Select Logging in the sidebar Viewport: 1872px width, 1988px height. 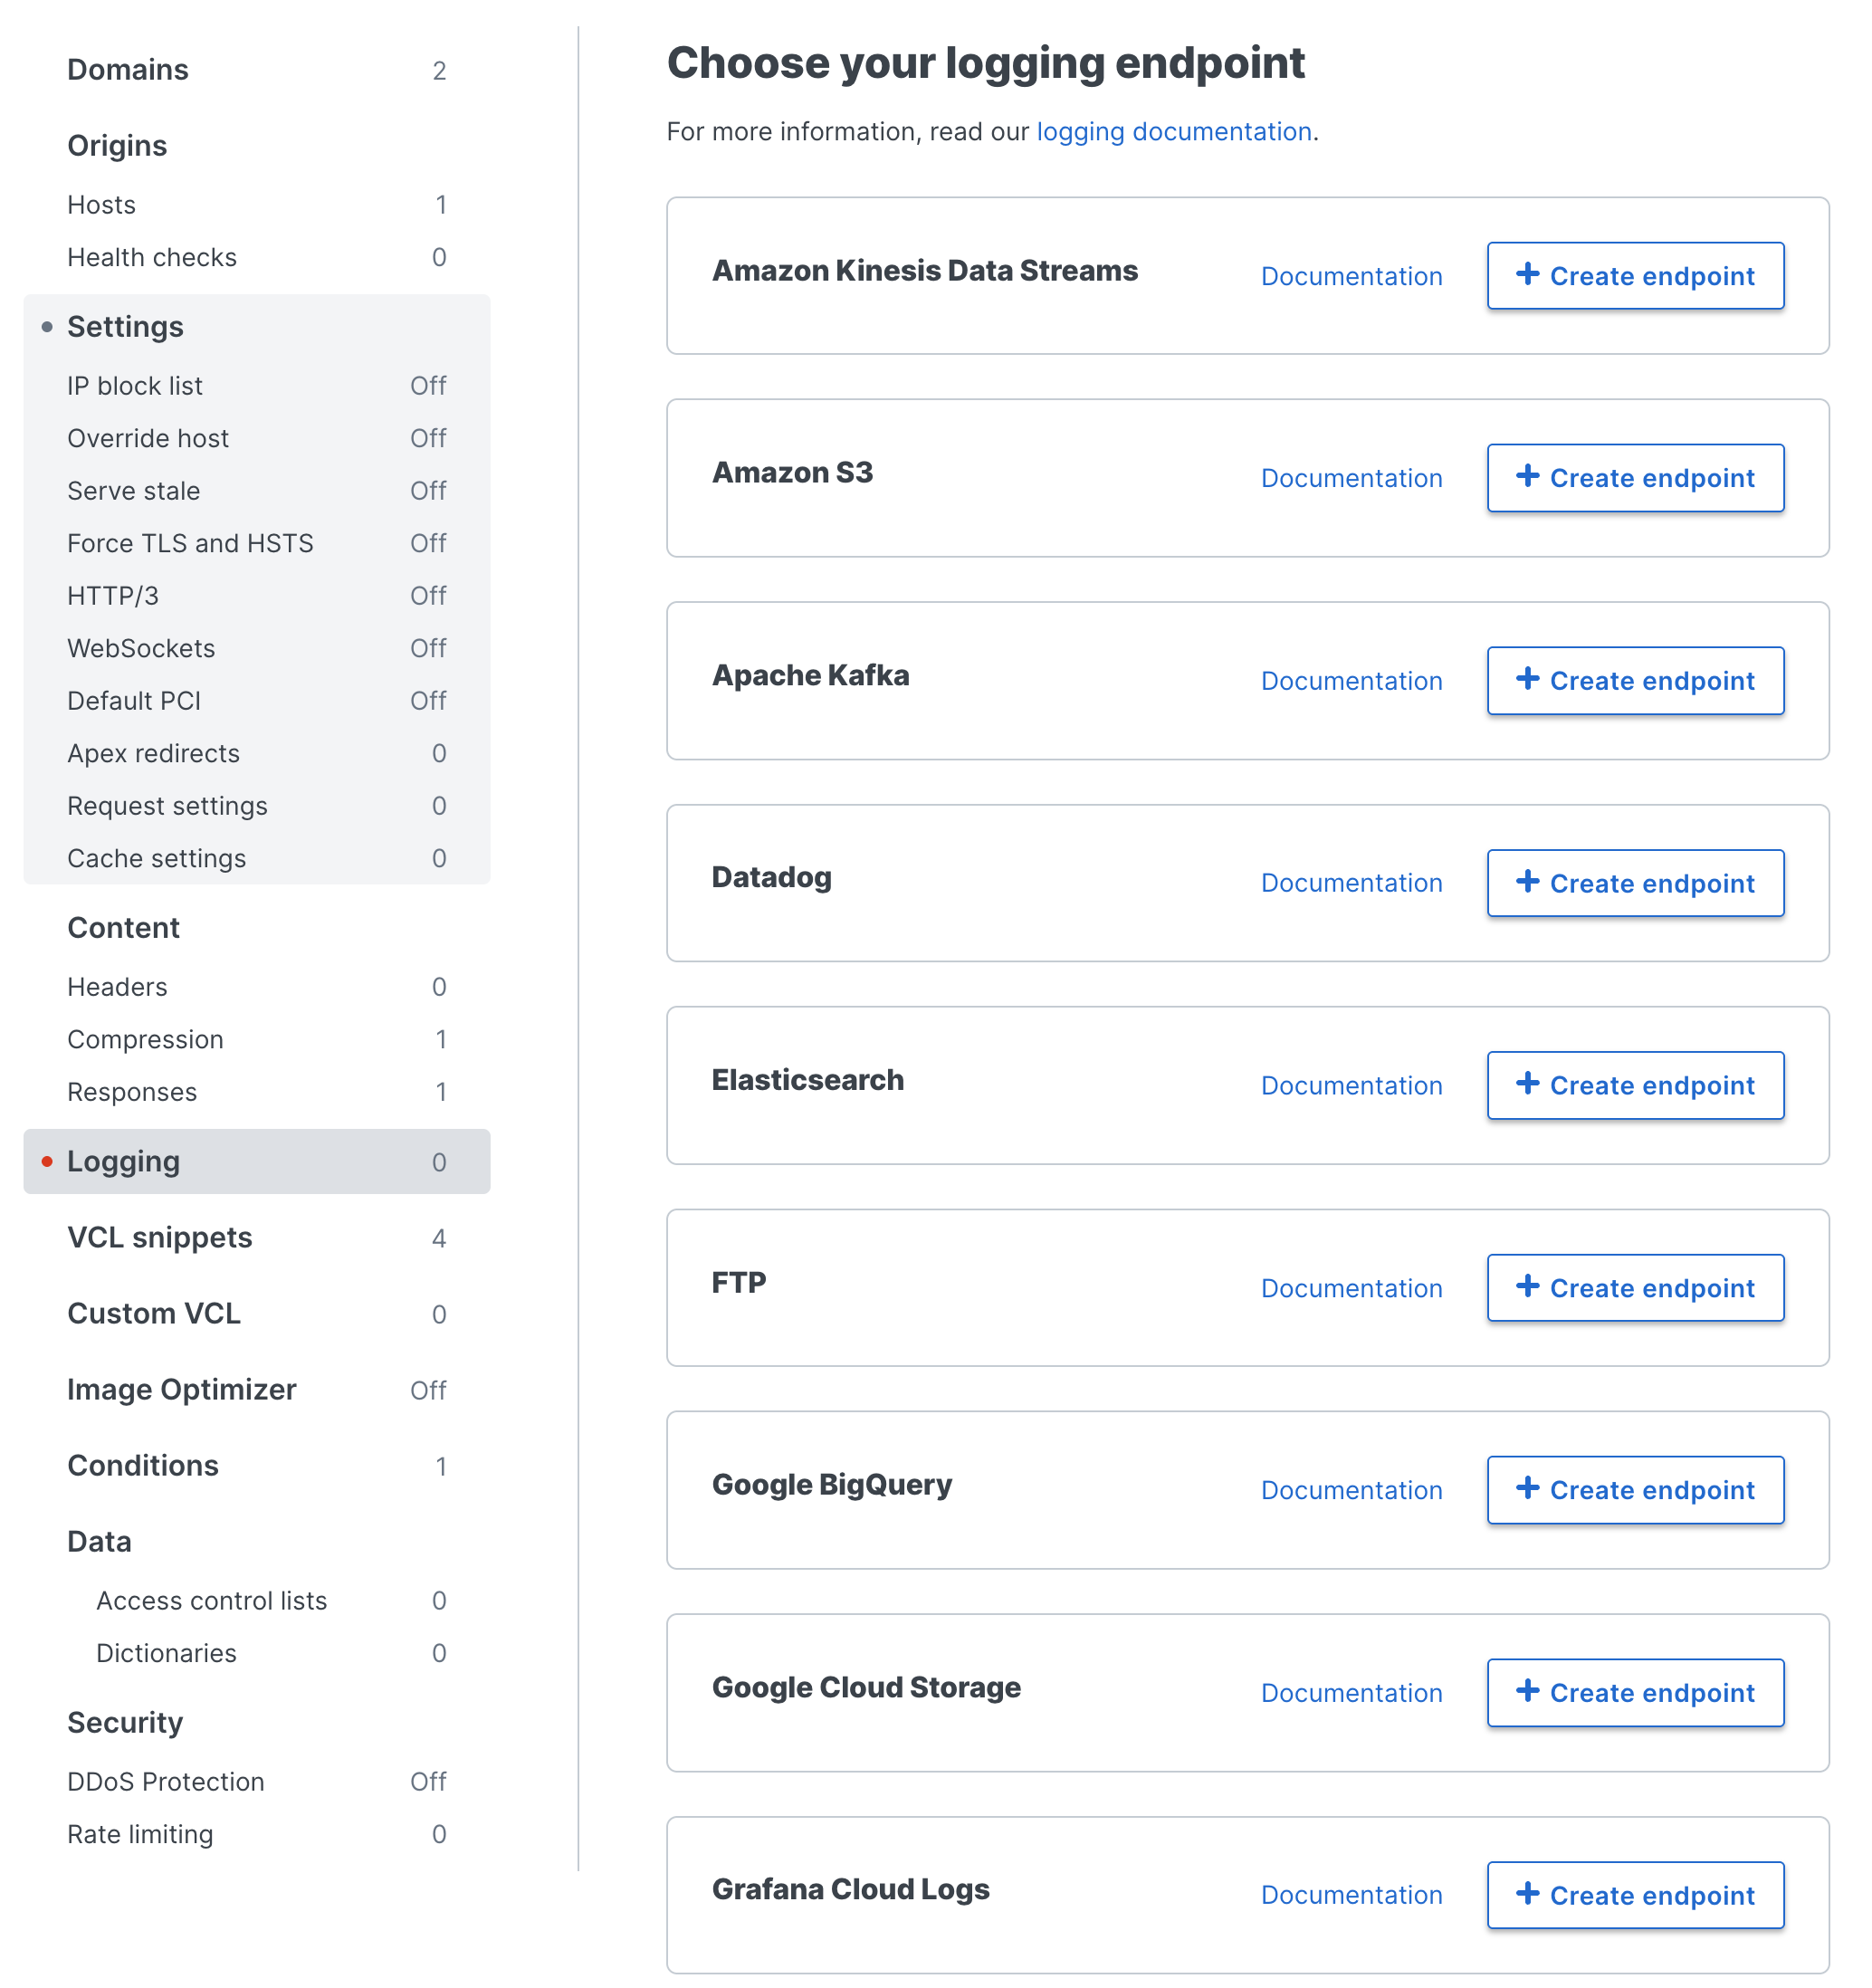(123, 1161)
